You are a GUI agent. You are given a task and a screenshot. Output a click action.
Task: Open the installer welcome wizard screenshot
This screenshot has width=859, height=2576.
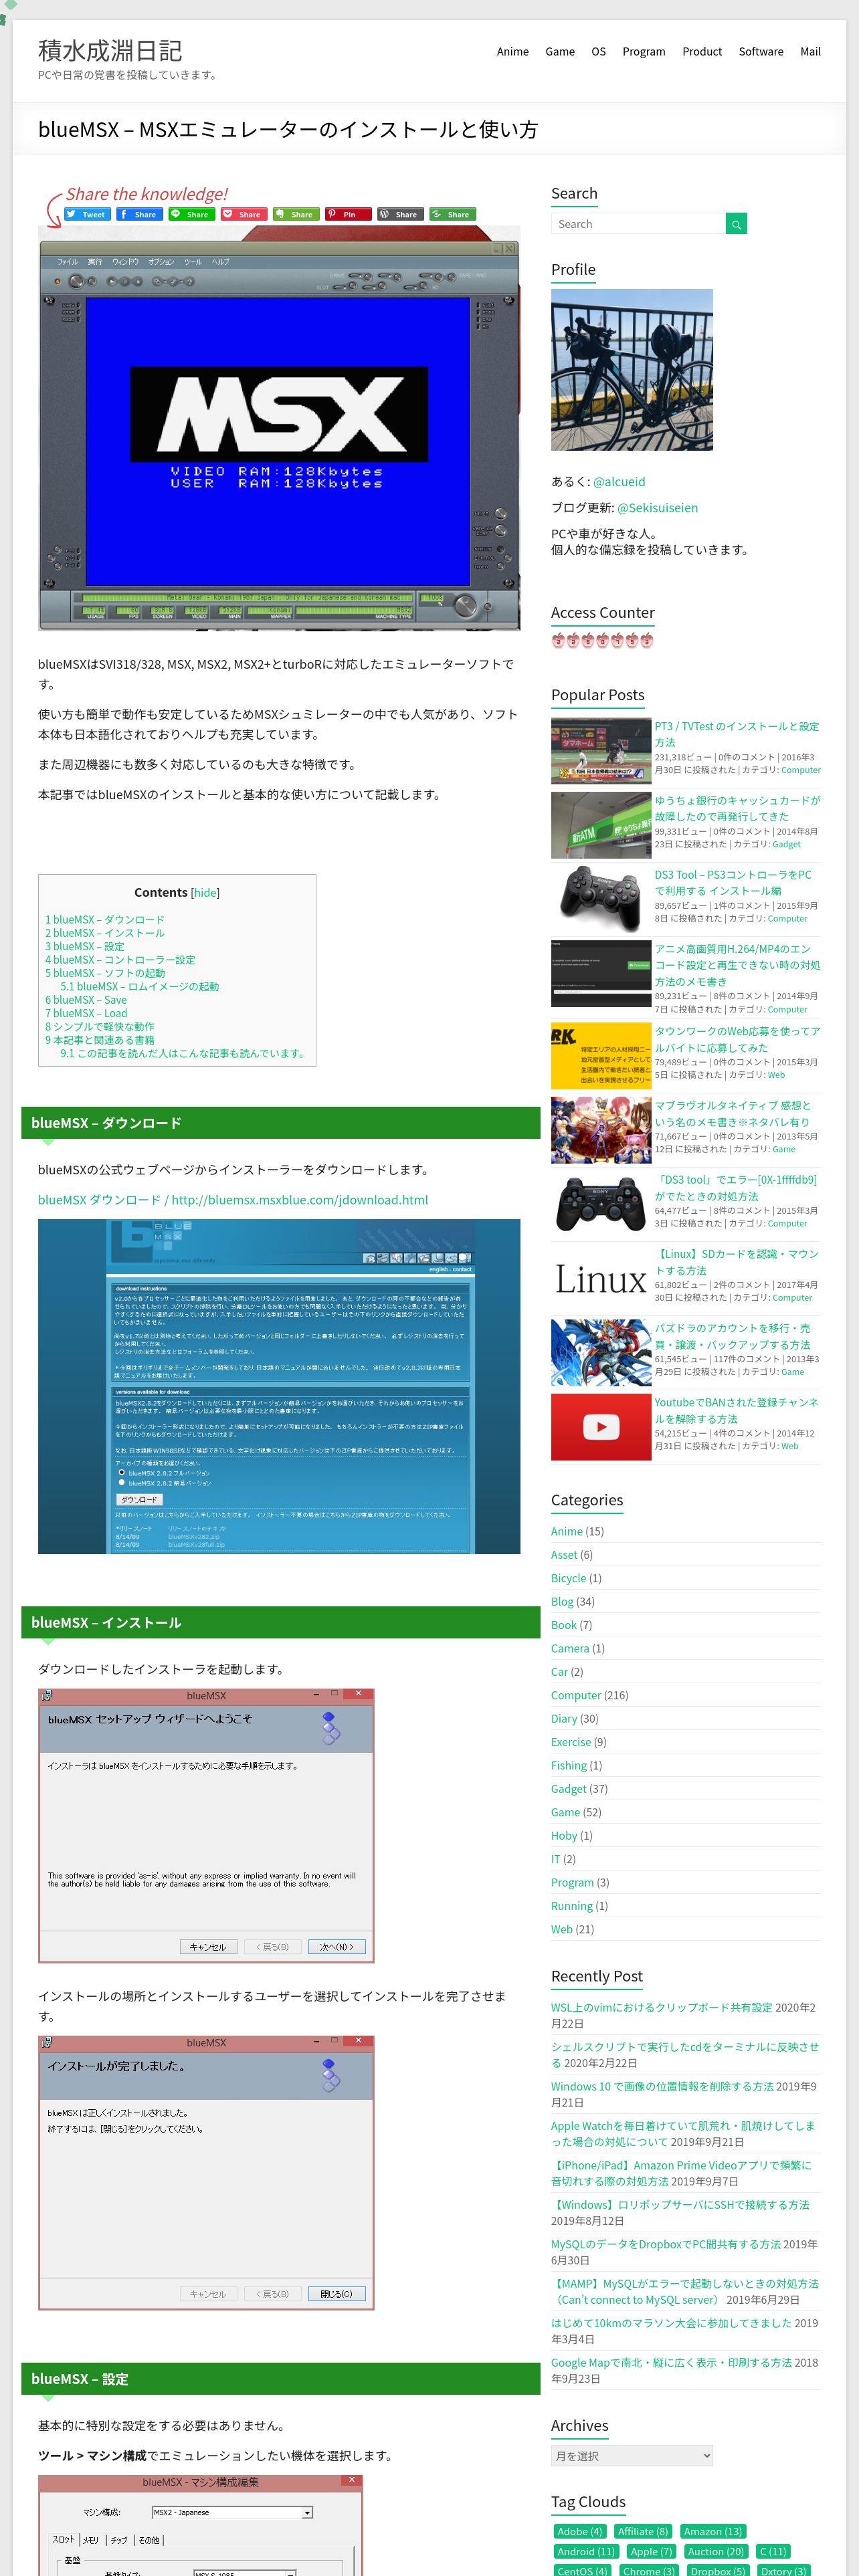206,1826
